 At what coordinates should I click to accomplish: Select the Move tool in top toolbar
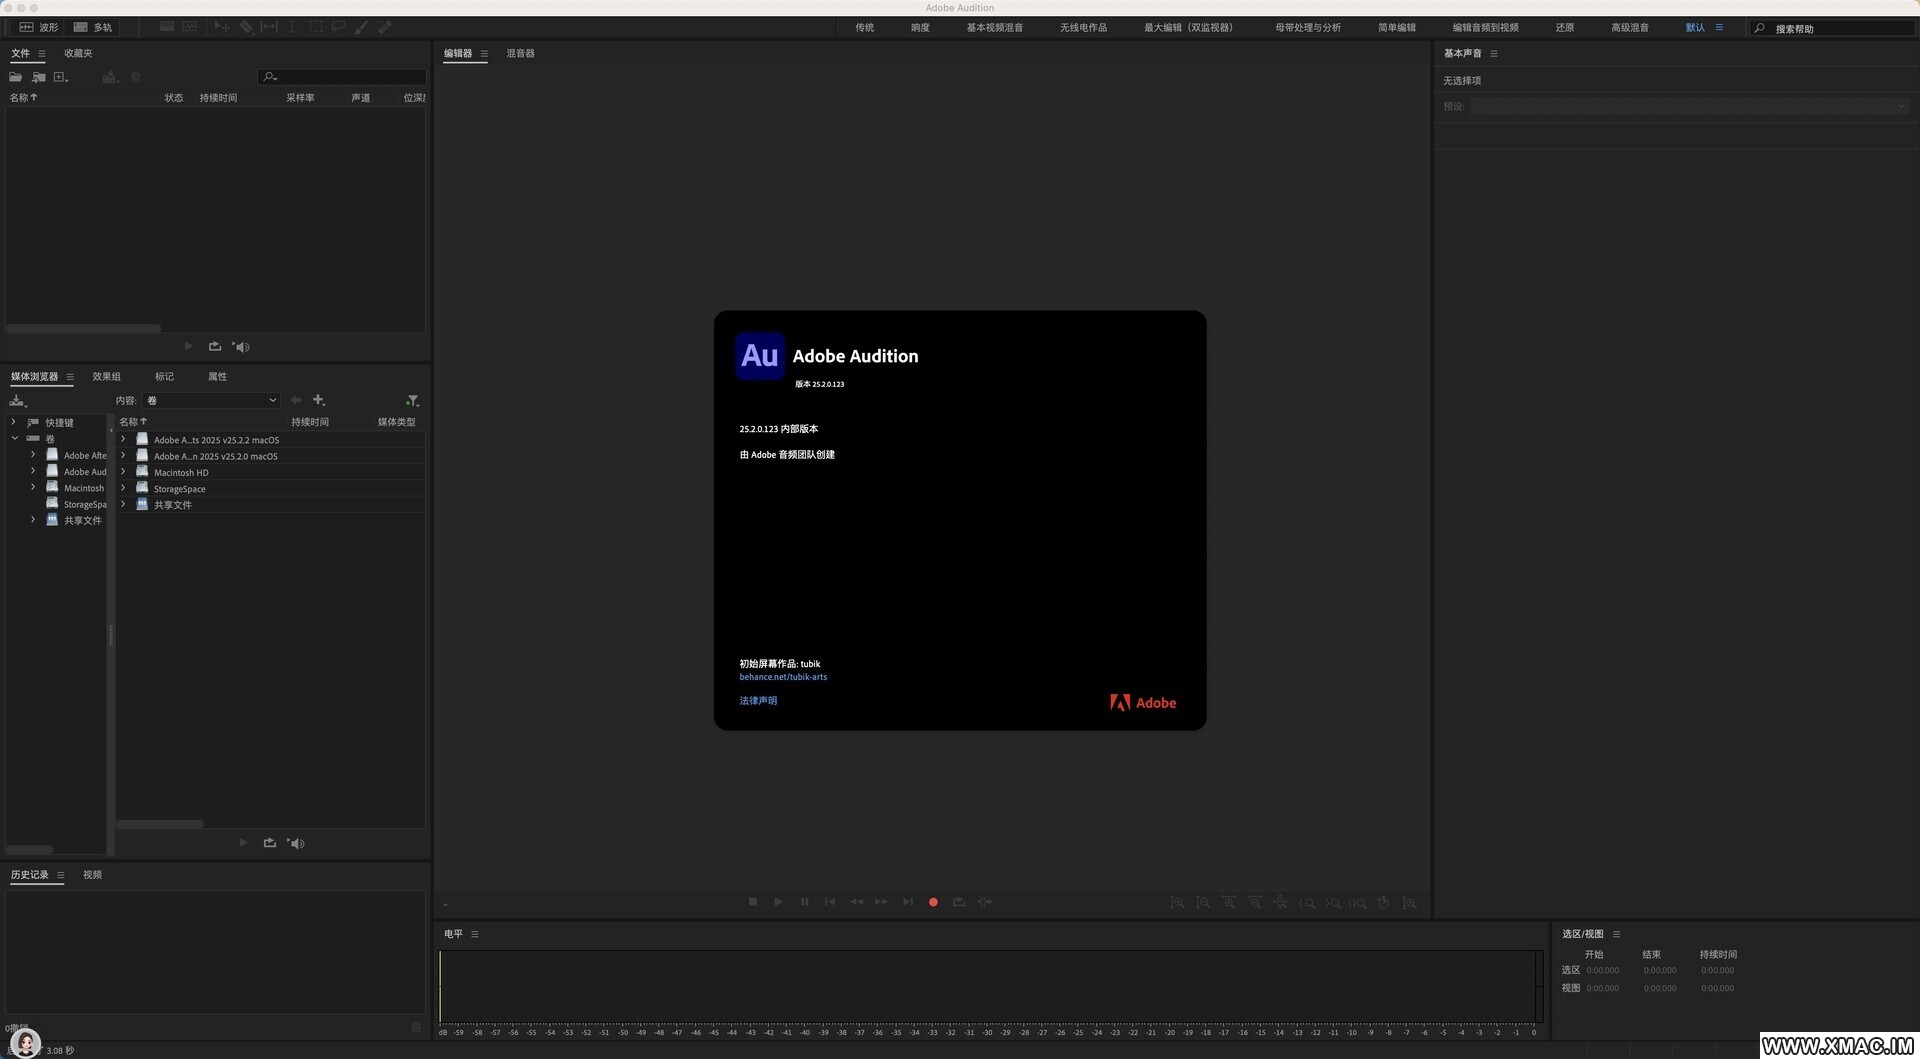(222, 27)
